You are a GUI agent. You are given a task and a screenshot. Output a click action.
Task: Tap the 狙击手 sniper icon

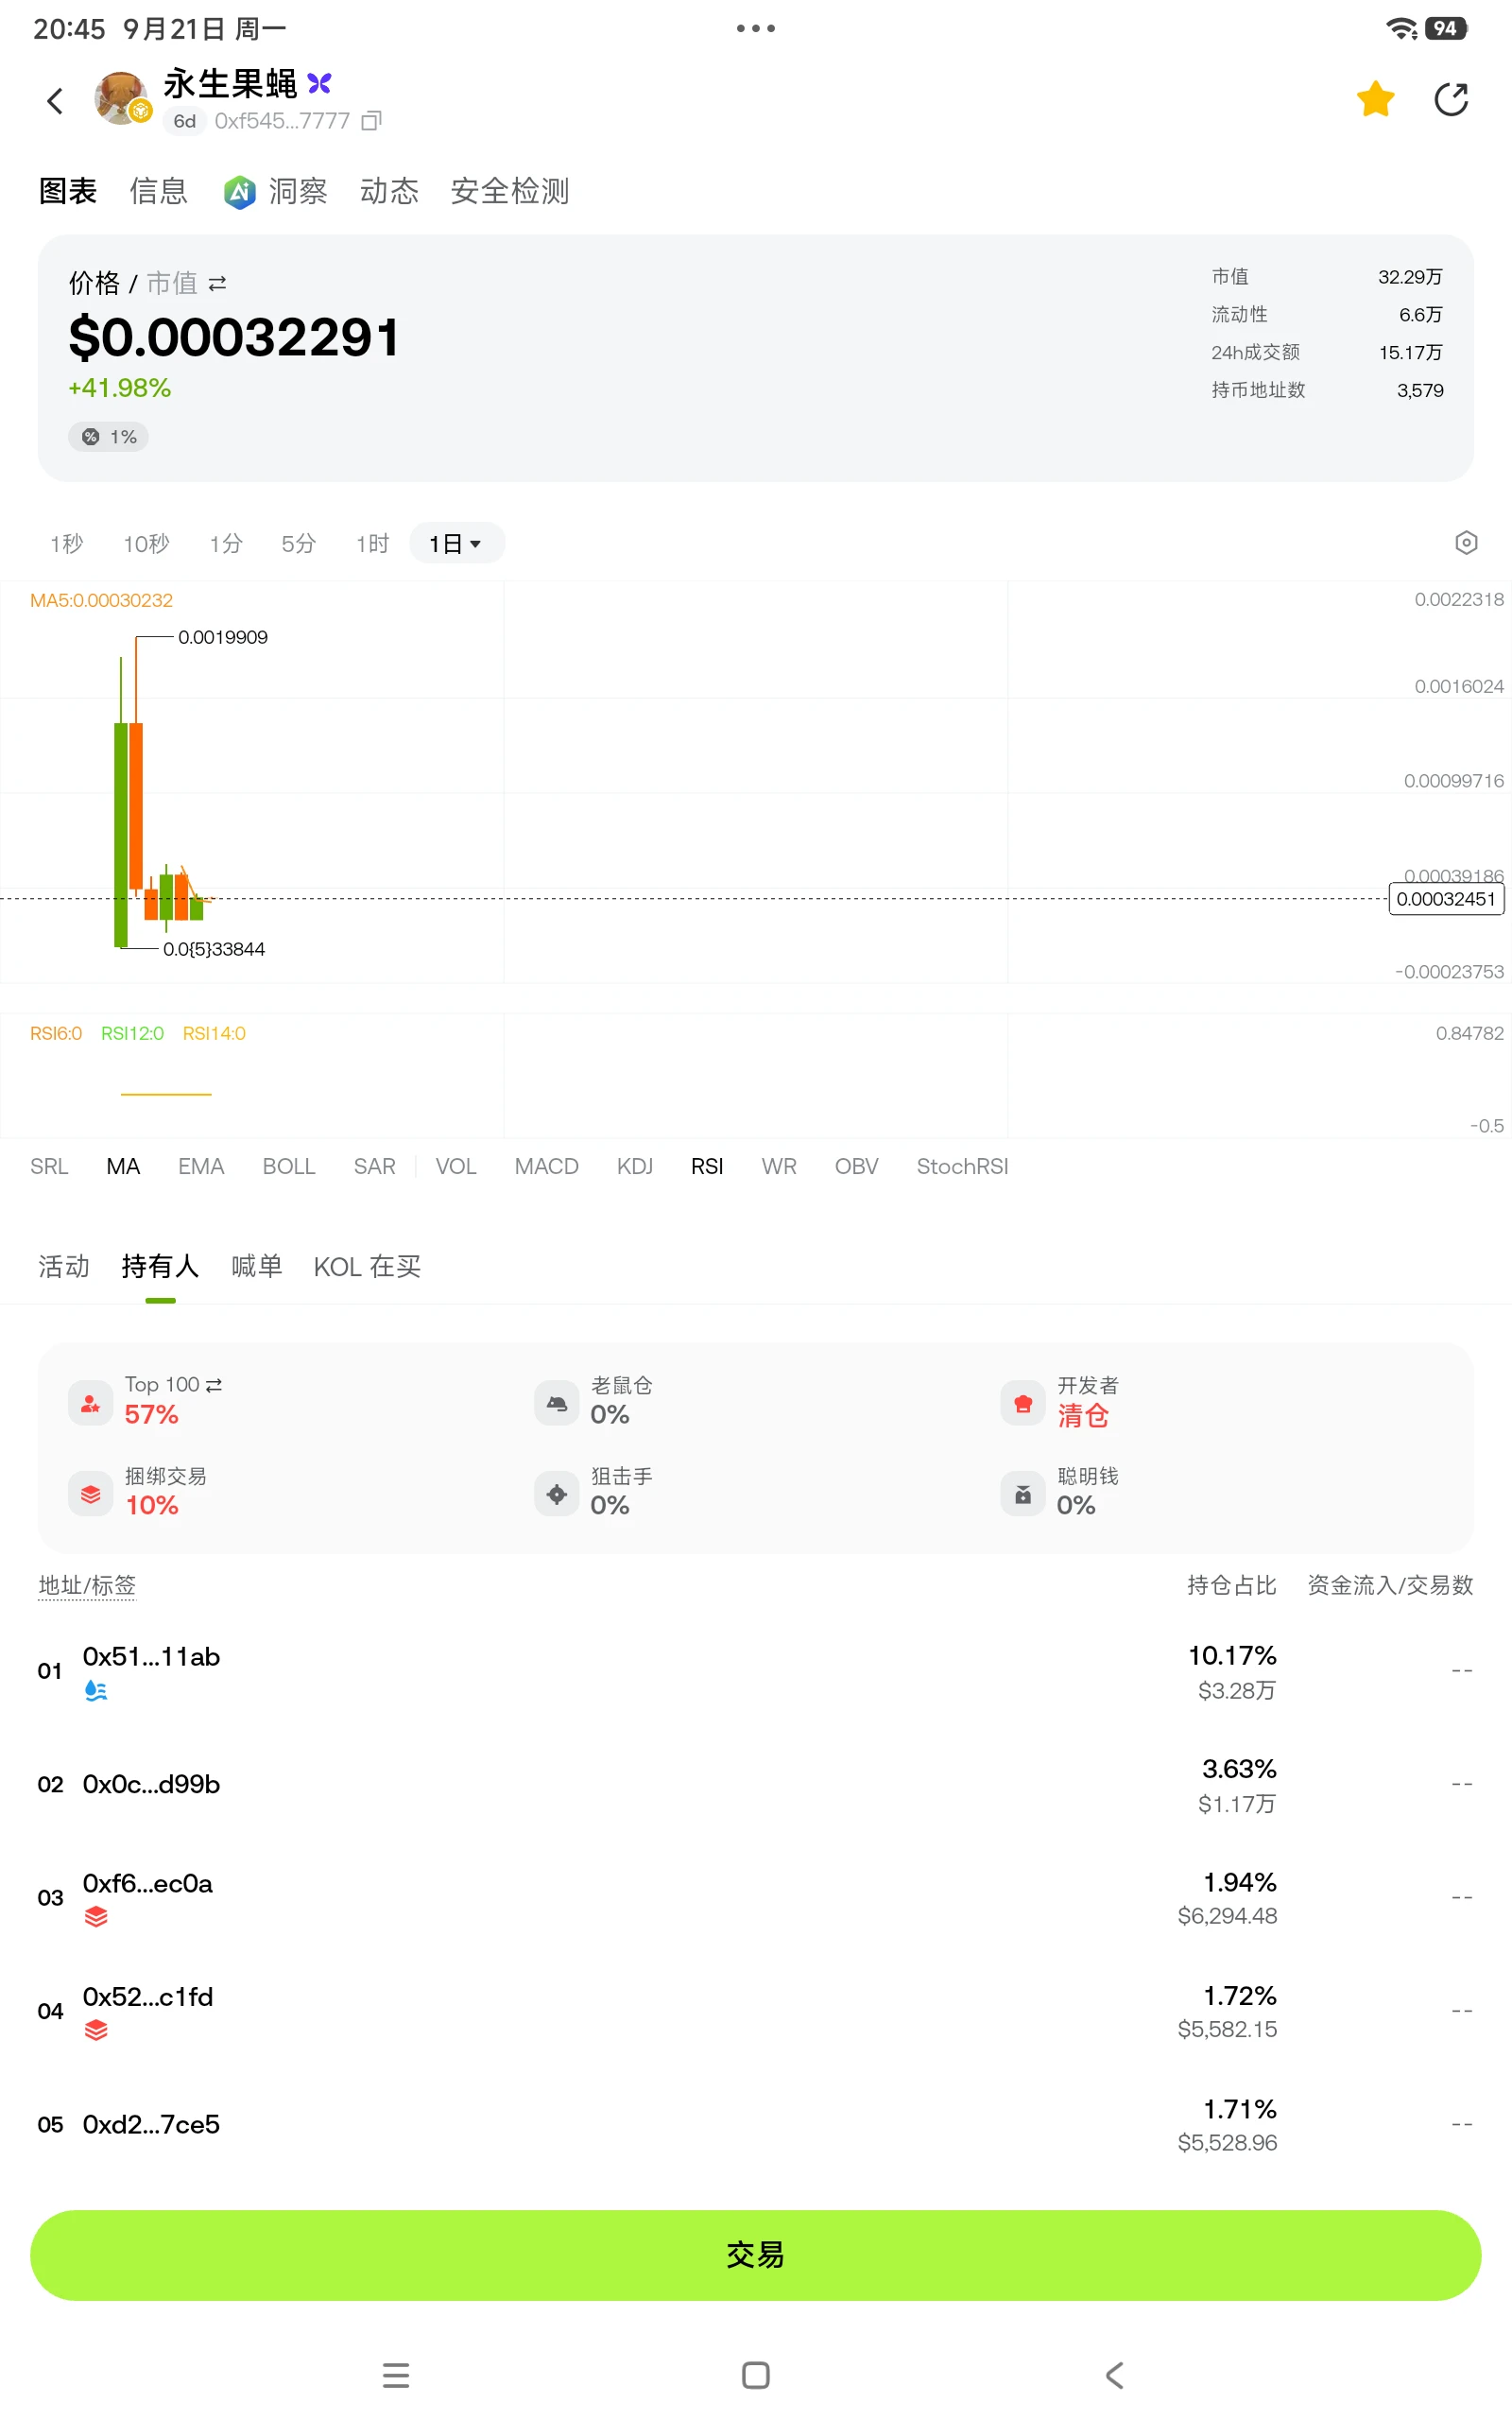[x=556, y=1494]
